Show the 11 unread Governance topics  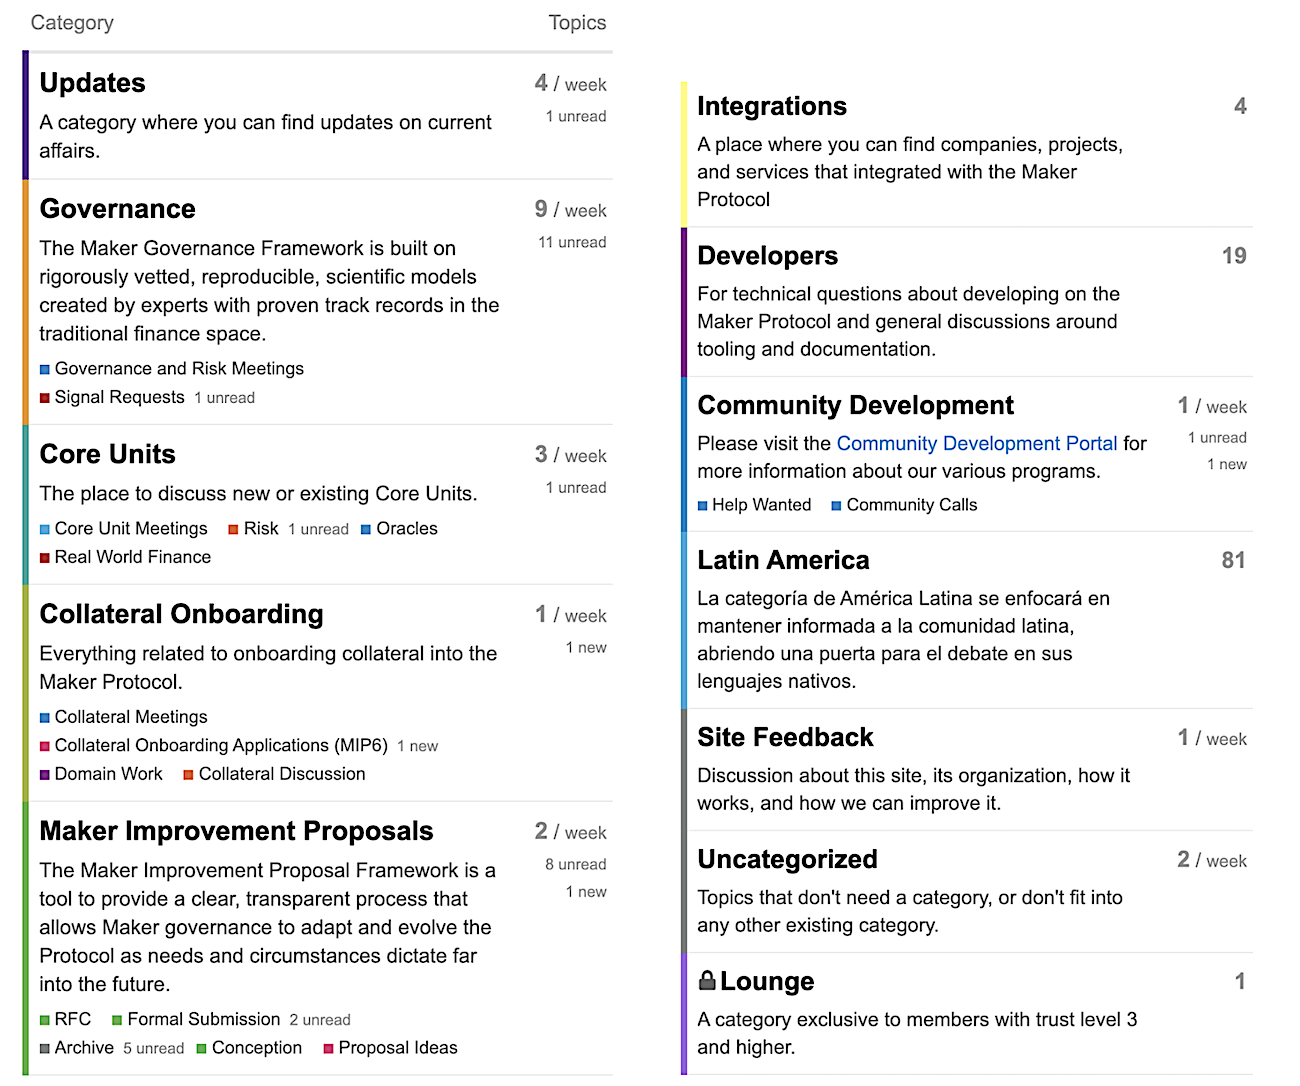572,242
